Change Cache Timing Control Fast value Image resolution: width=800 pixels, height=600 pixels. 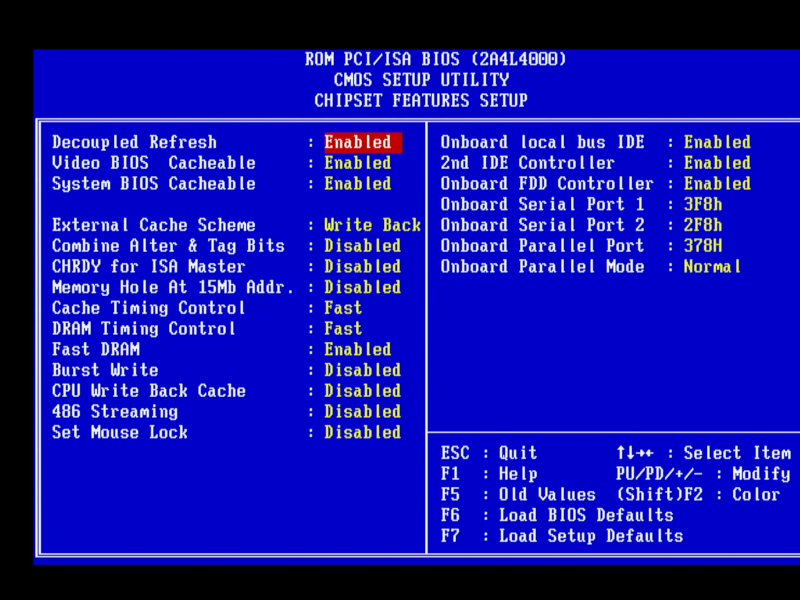343,308
